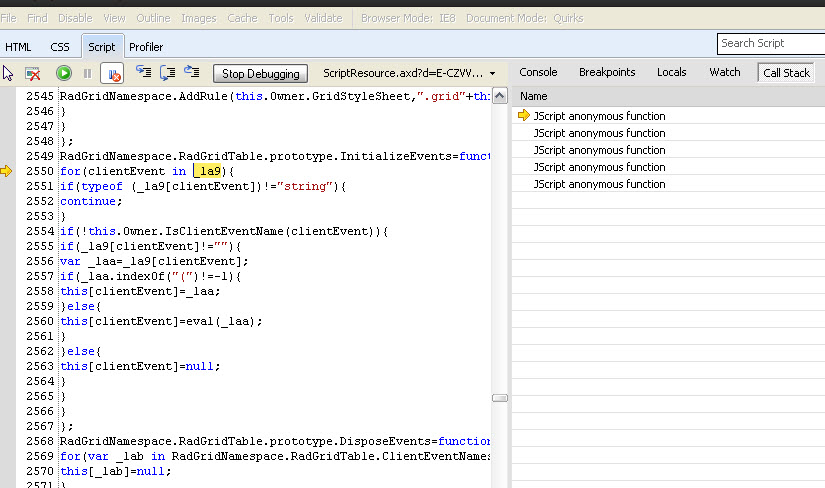Open the Console pane tab
The image size is (825, 488).
point(538,72)
